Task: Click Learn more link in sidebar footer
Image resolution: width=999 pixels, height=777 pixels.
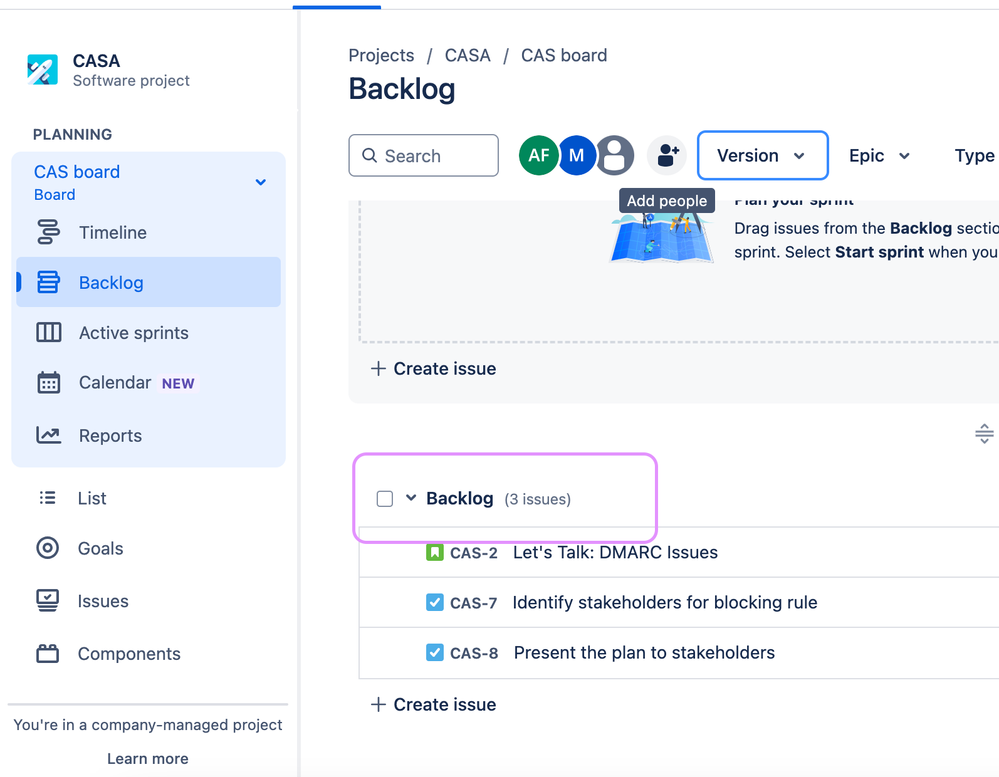Action: (x=148, y=759)
